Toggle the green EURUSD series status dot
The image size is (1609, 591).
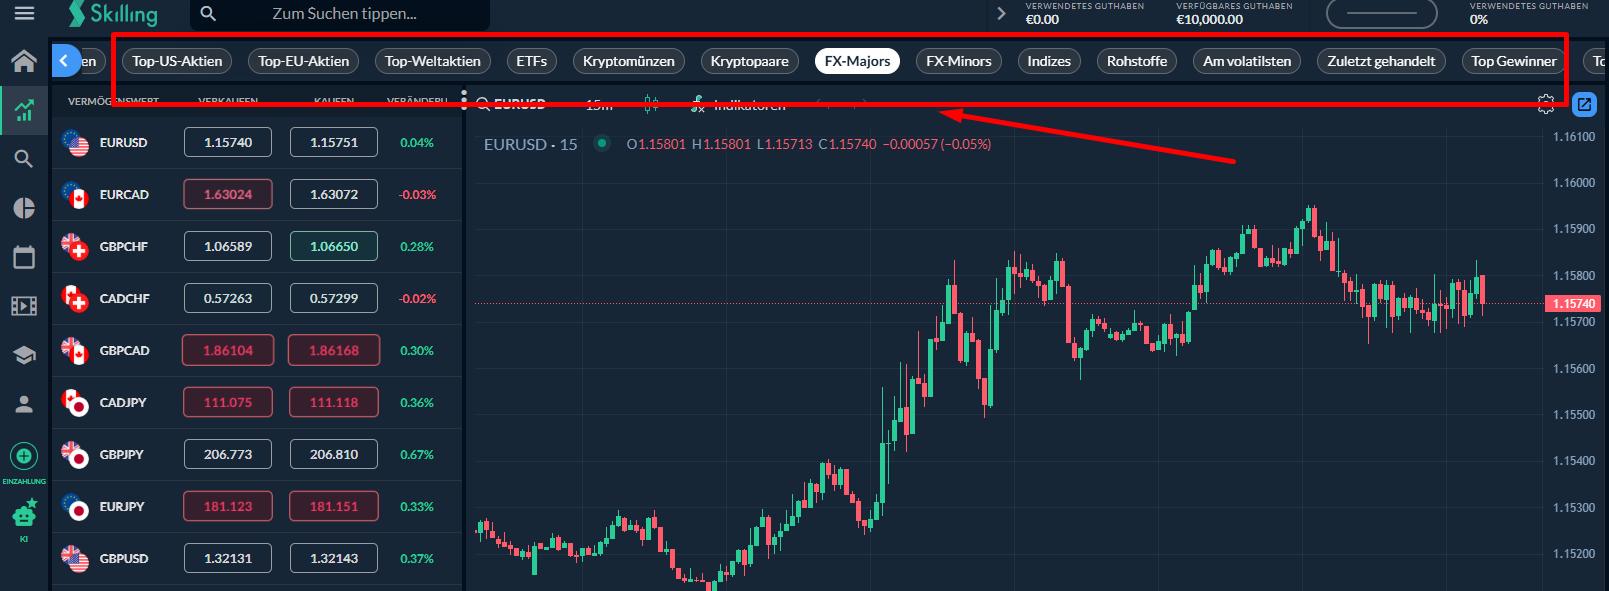point(602,144)
